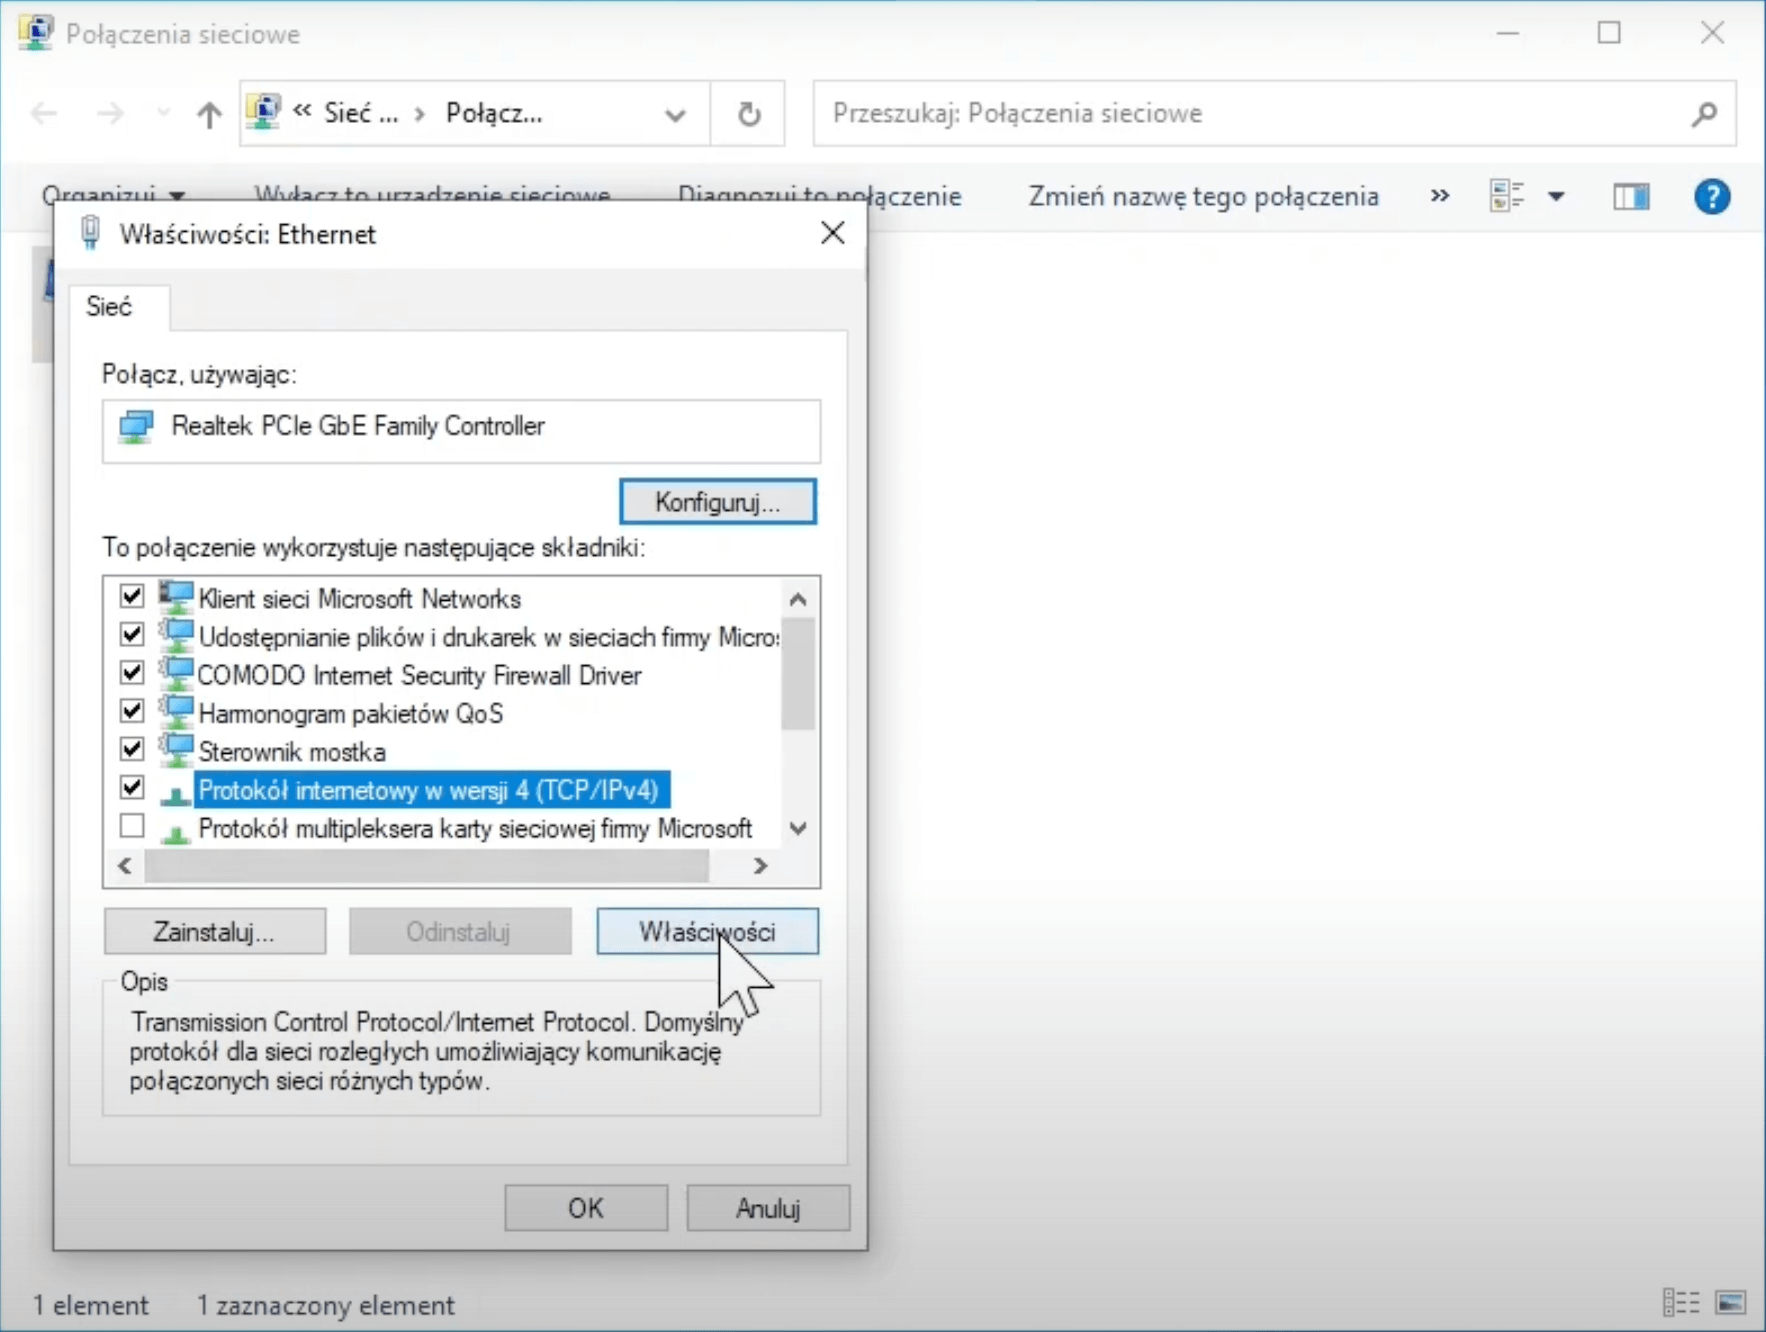Click the horizontal scrollbar thumb in components list

pyautogui.click(x=427, y=866)
